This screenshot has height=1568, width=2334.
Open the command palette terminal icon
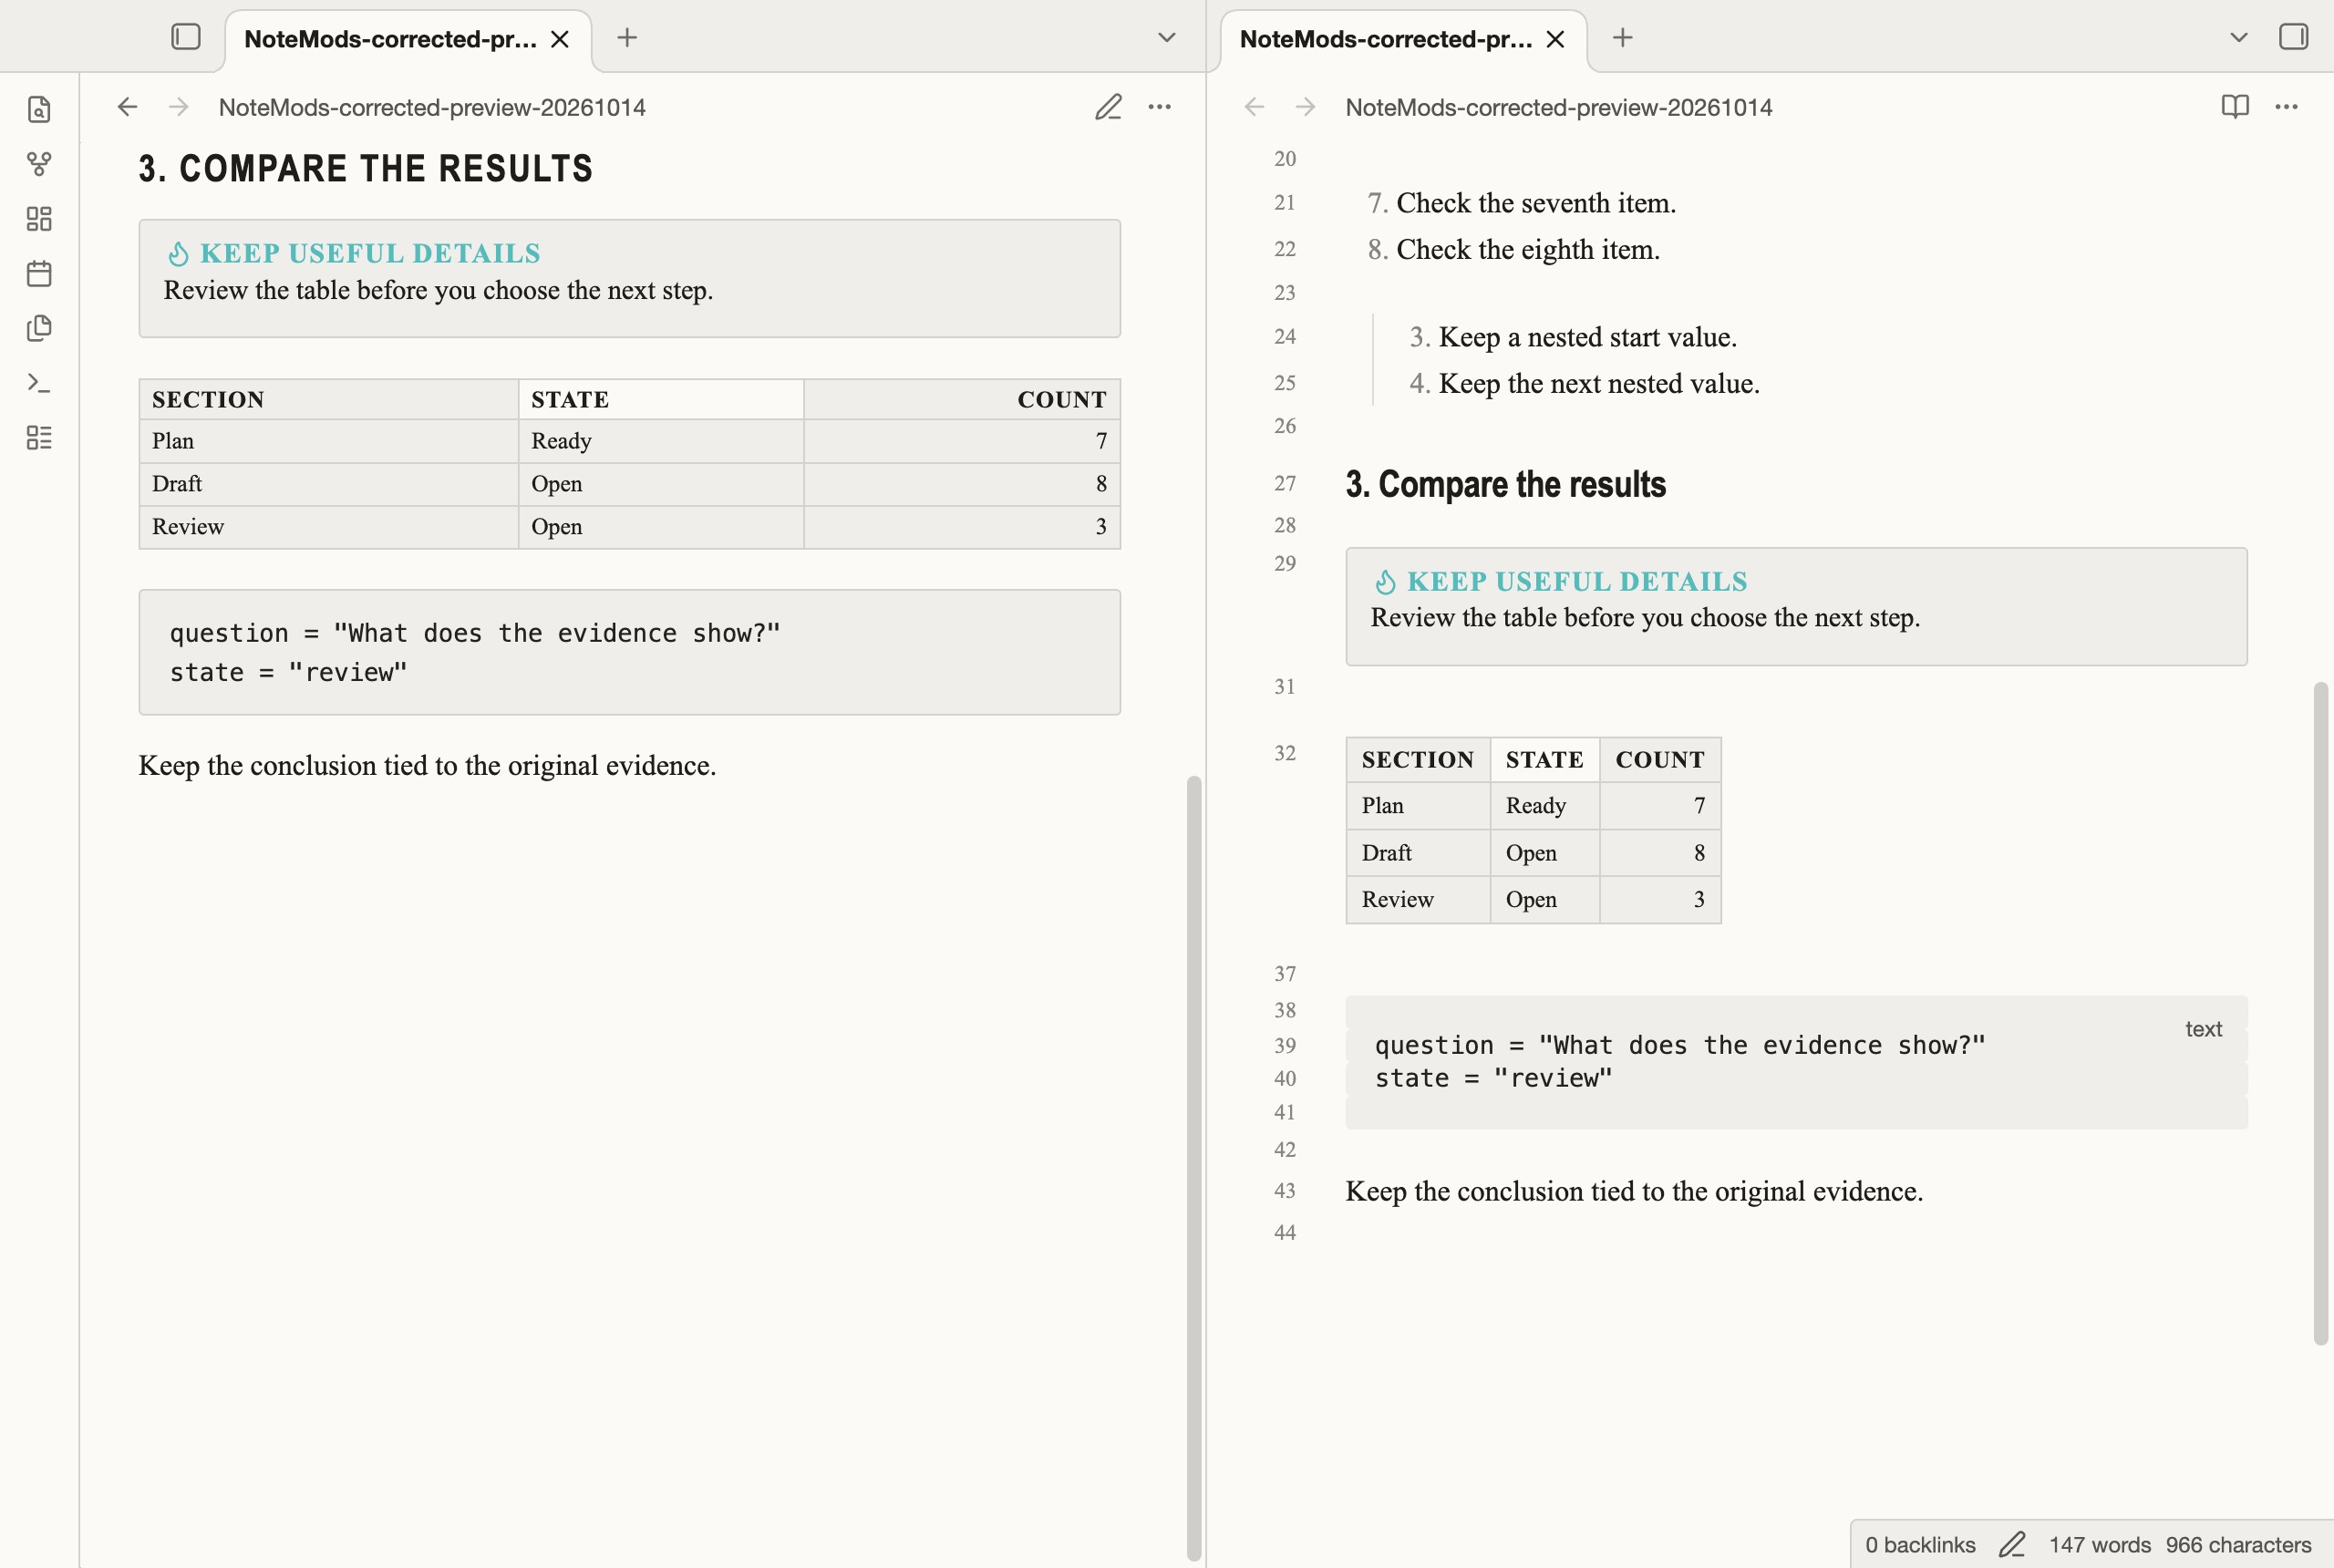(x=39, y=383)
